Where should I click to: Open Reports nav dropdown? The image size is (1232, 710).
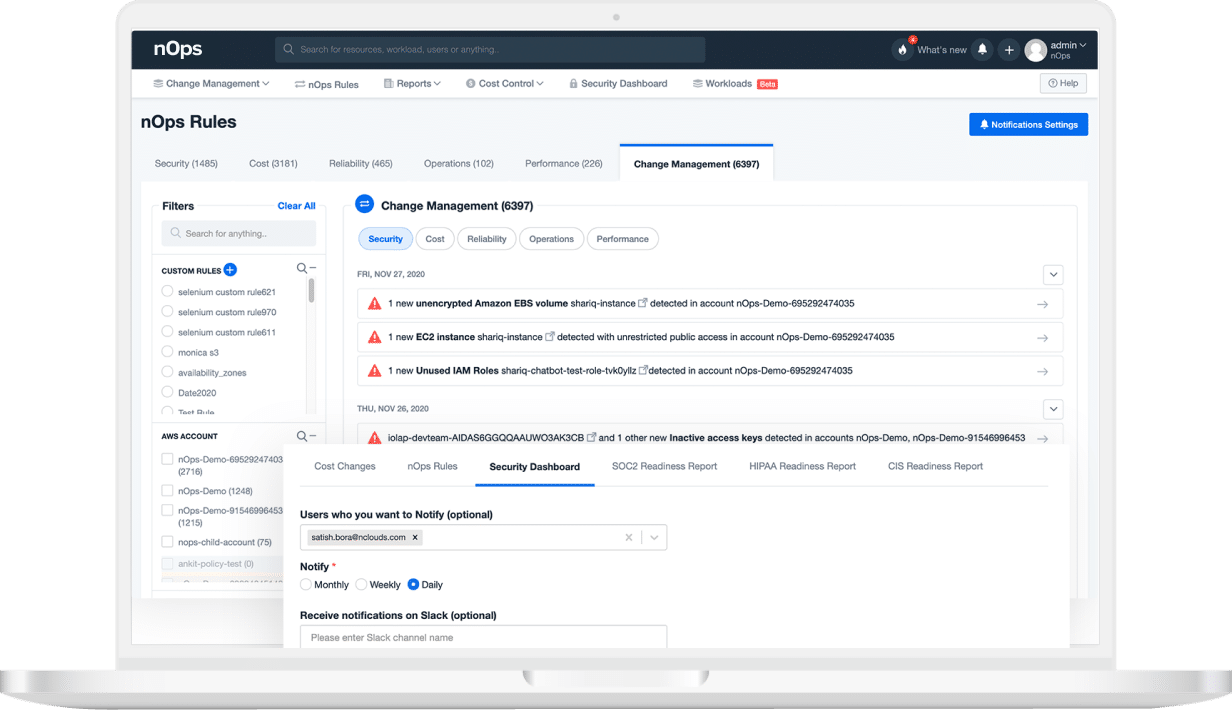click(x=412, y=83)
